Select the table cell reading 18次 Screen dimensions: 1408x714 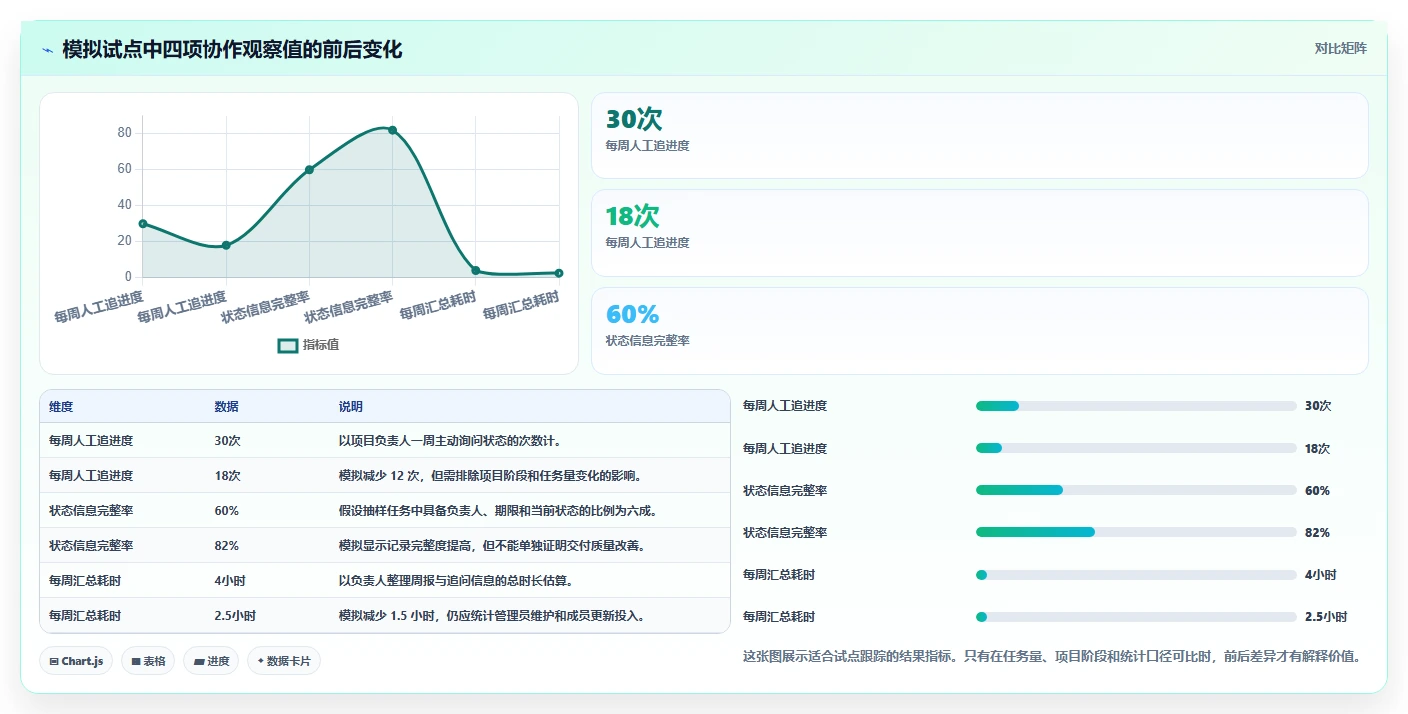pyautogui.click(x=227, y=476)
